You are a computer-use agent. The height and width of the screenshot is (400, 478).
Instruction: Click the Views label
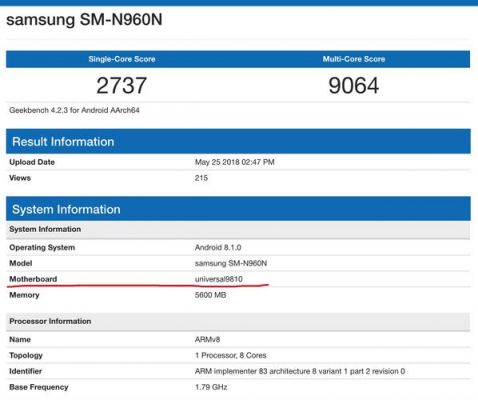tap(20, 178)
